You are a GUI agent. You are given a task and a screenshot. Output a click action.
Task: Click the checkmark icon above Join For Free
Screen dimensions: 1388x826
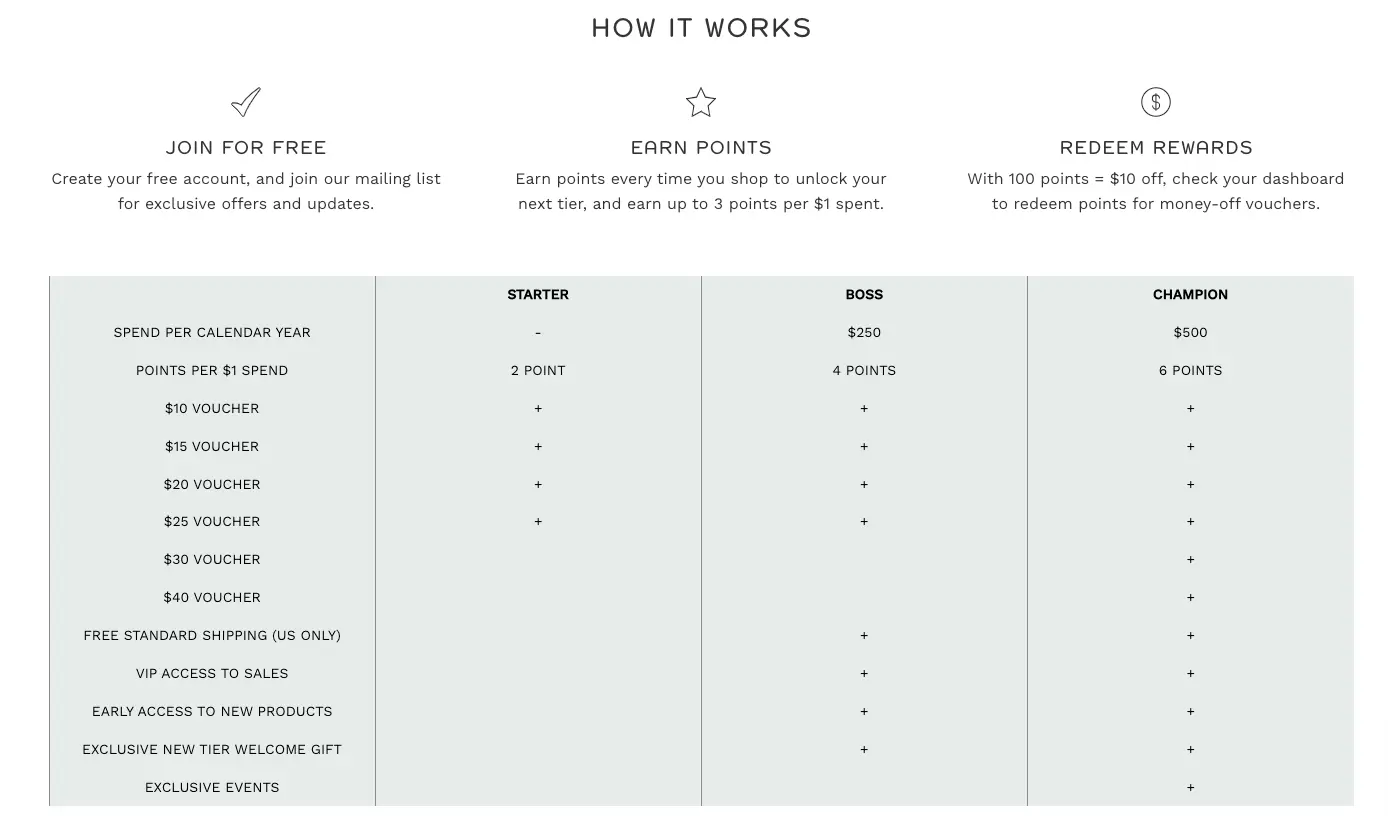pyautogui.click(x=246, y=102)
